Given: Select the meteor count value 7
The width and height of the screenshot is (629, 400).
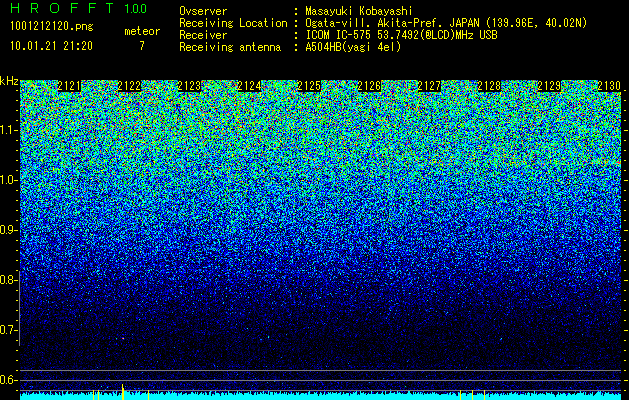Looking at the screenshot, I should click(x=142, y=46).
